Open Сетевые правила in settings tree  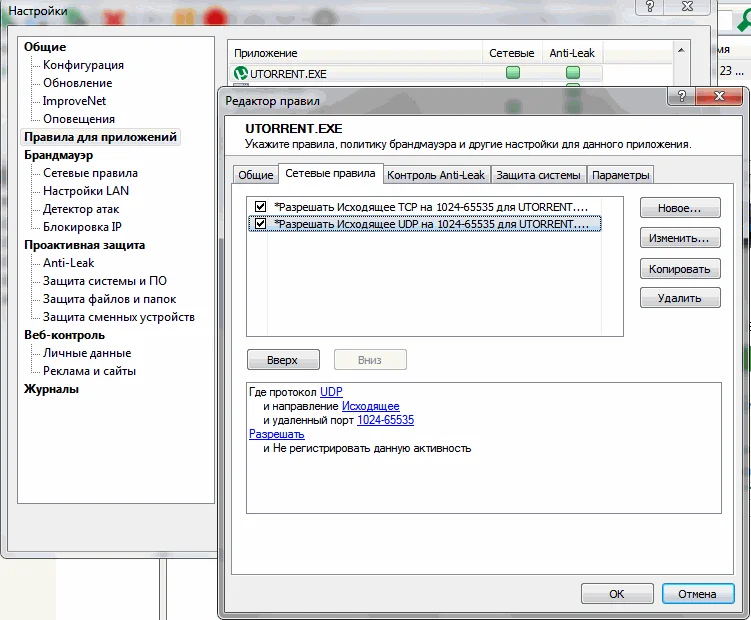(x=91, y=173)
